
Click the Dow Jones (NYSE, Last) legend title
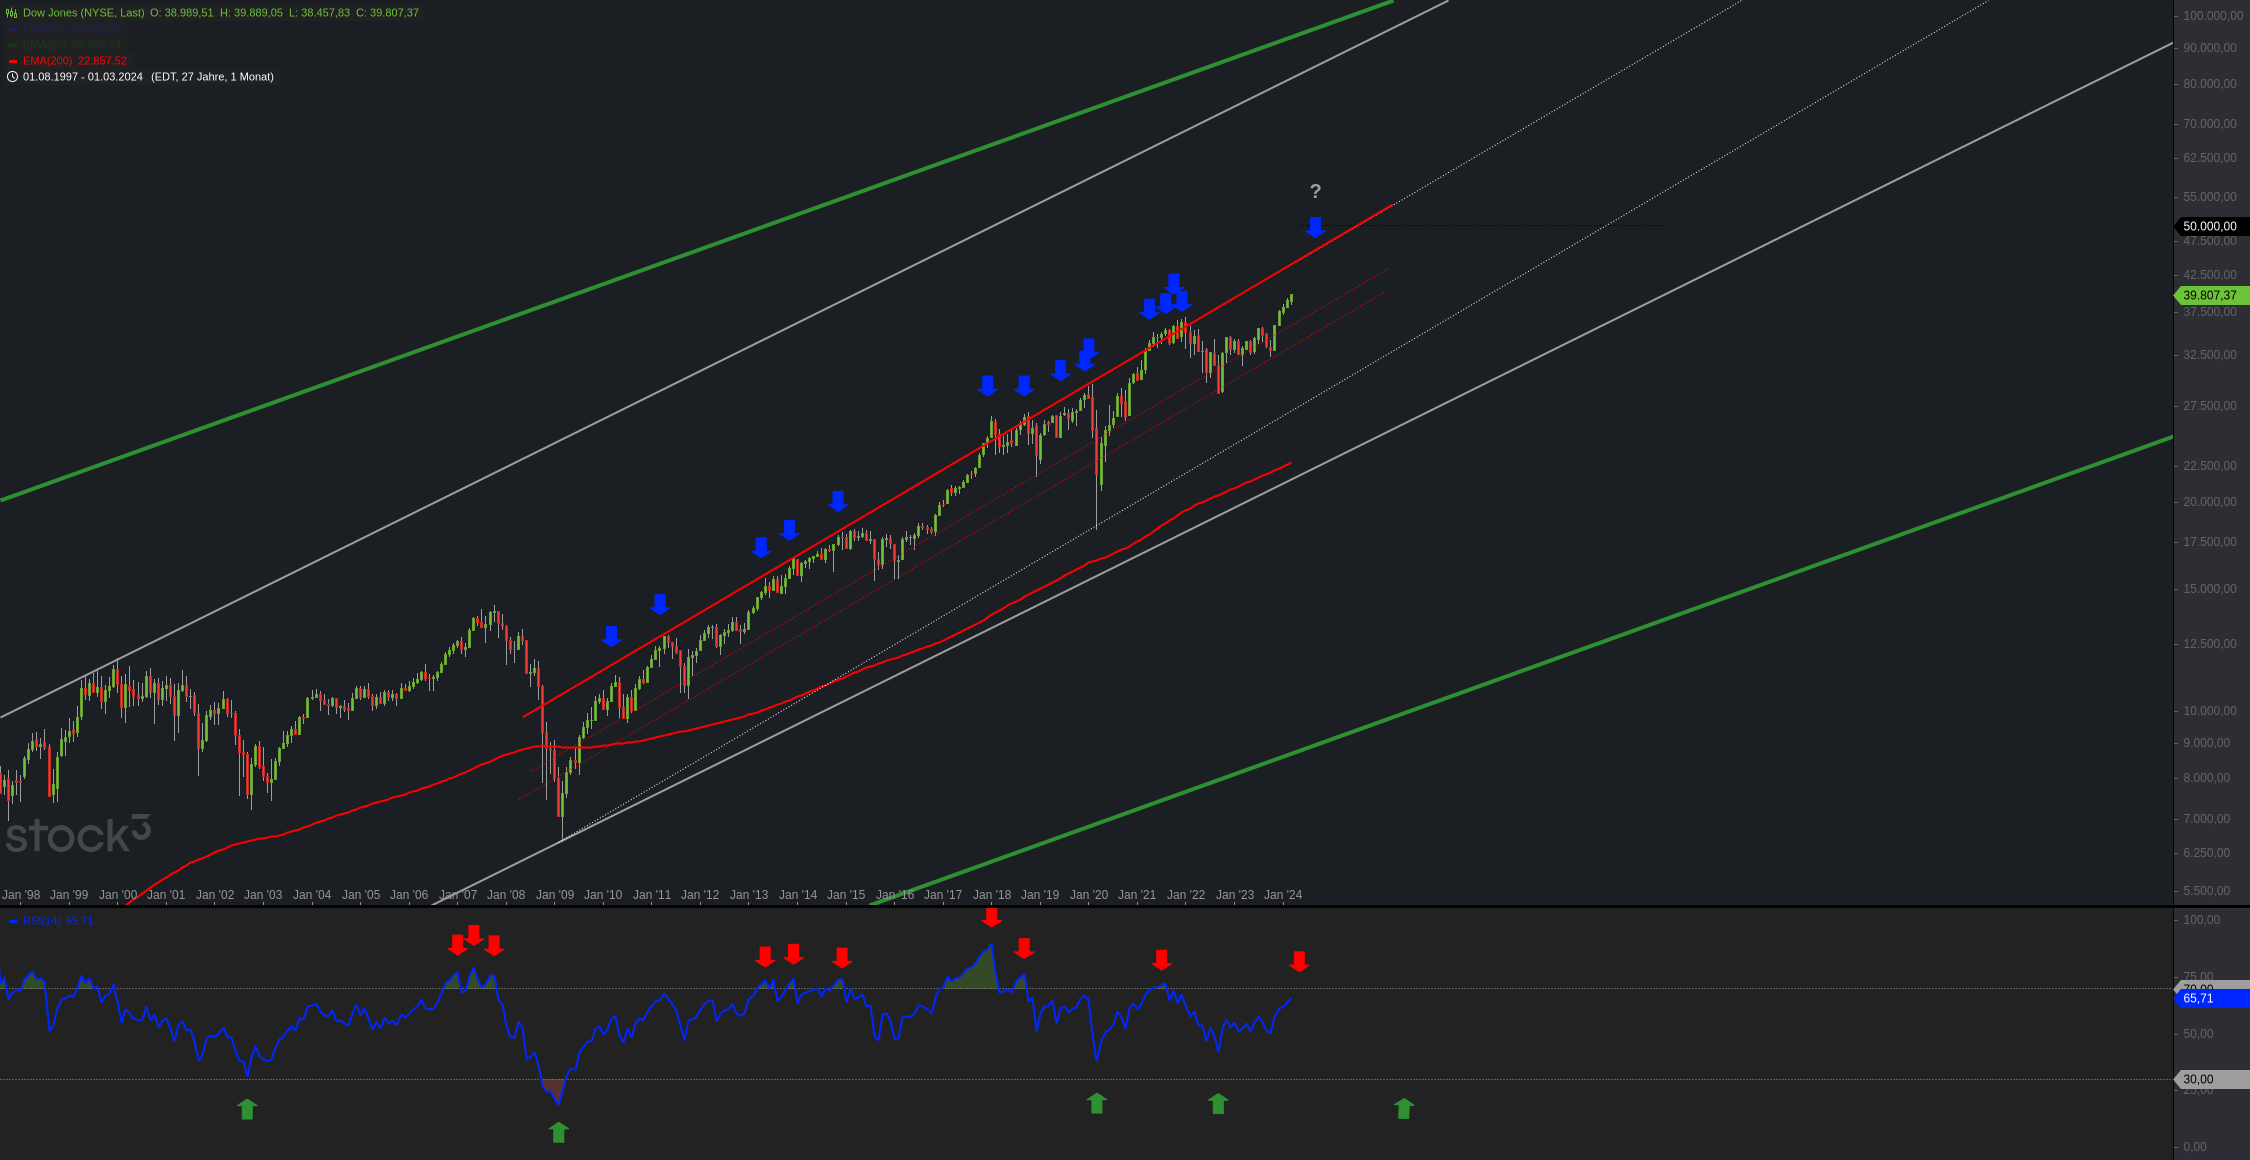coord(84,13)
